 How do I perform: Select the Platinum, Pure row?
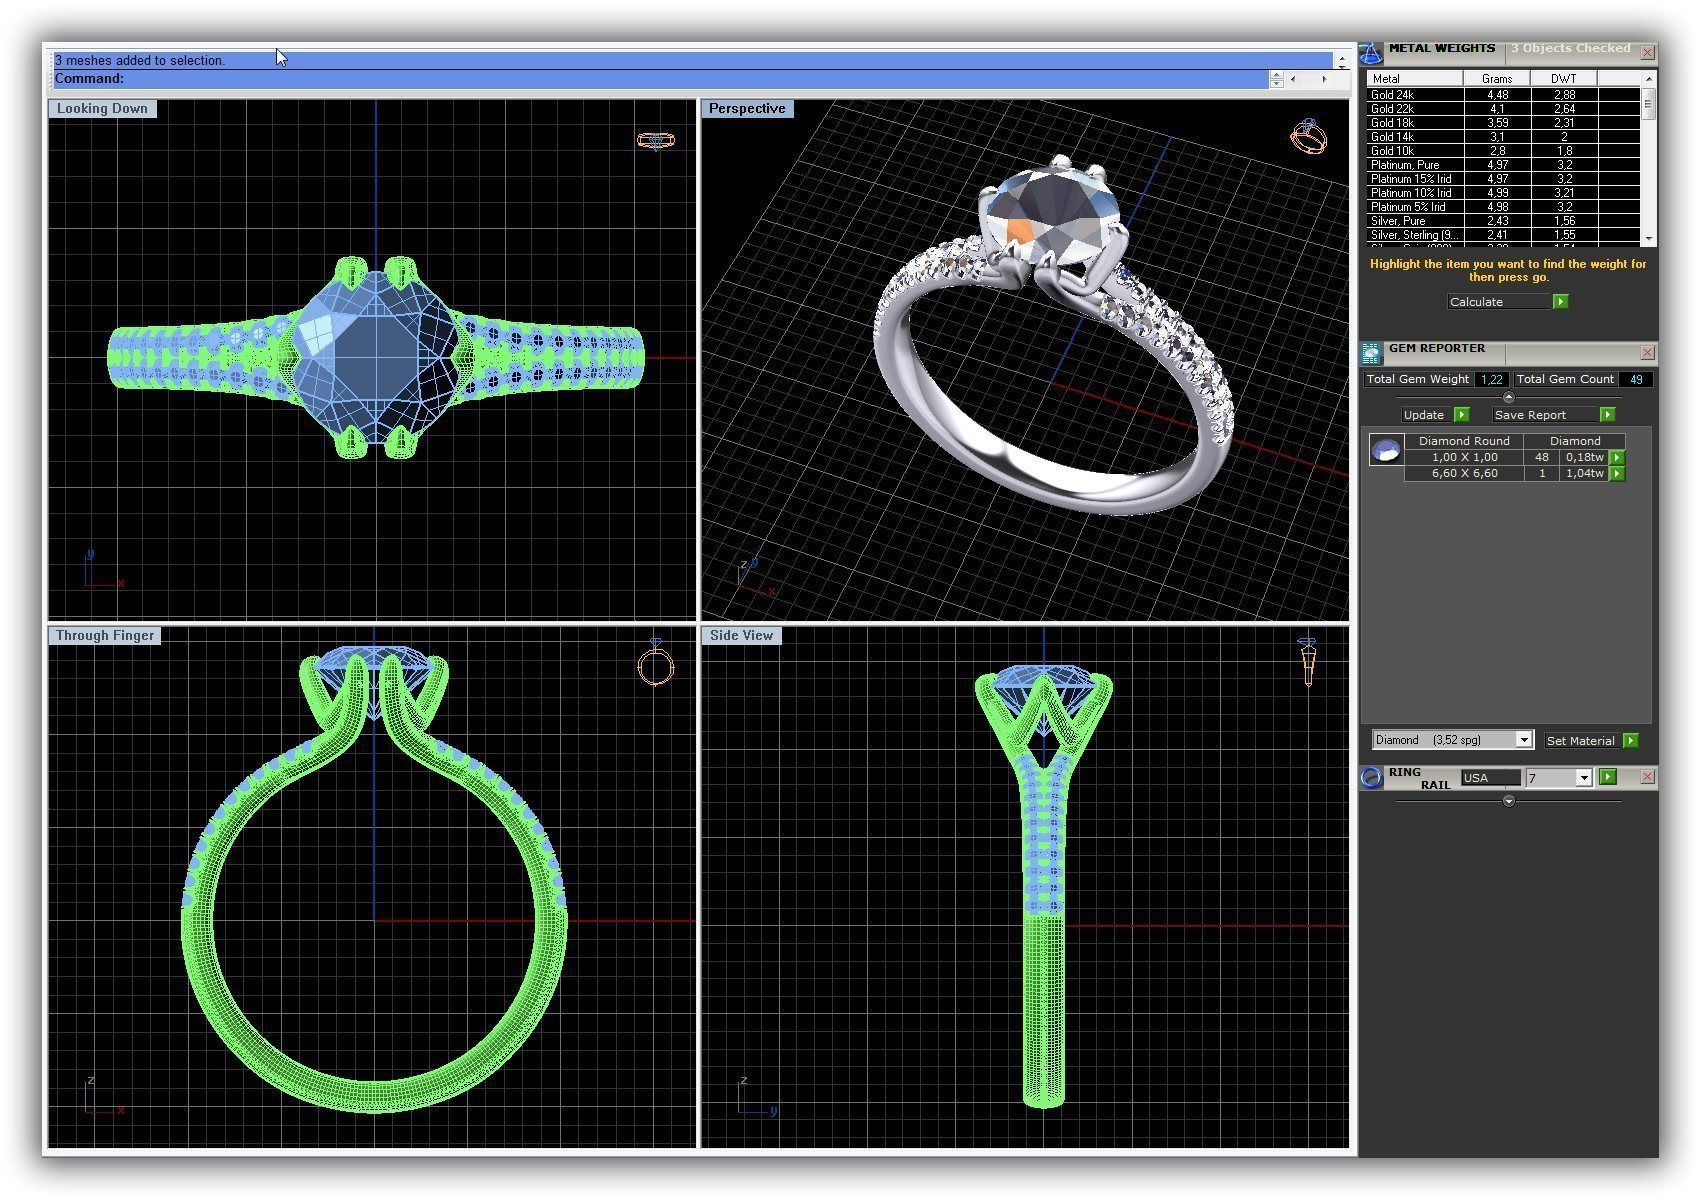pos(1503,165)
